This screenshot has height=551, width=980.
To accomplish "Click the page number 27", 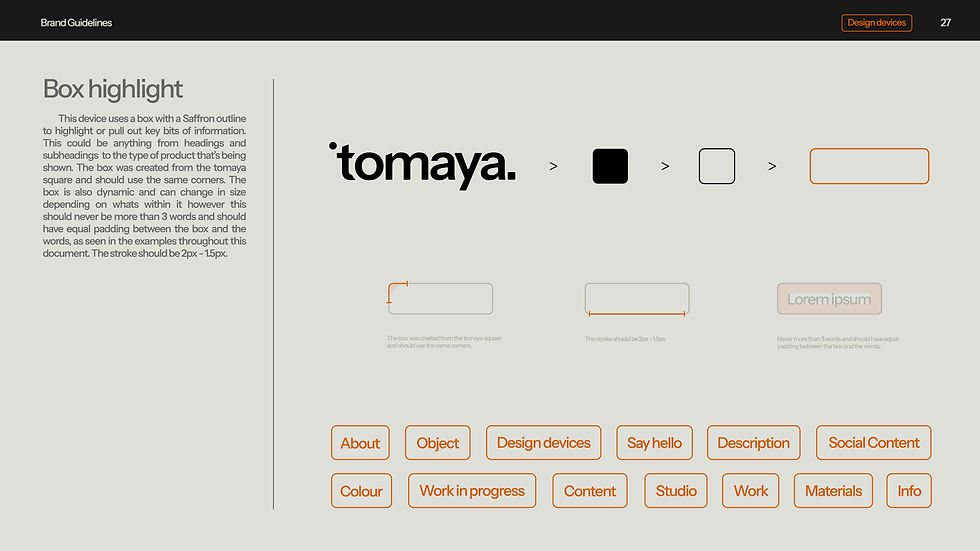I will click(946, 22).
